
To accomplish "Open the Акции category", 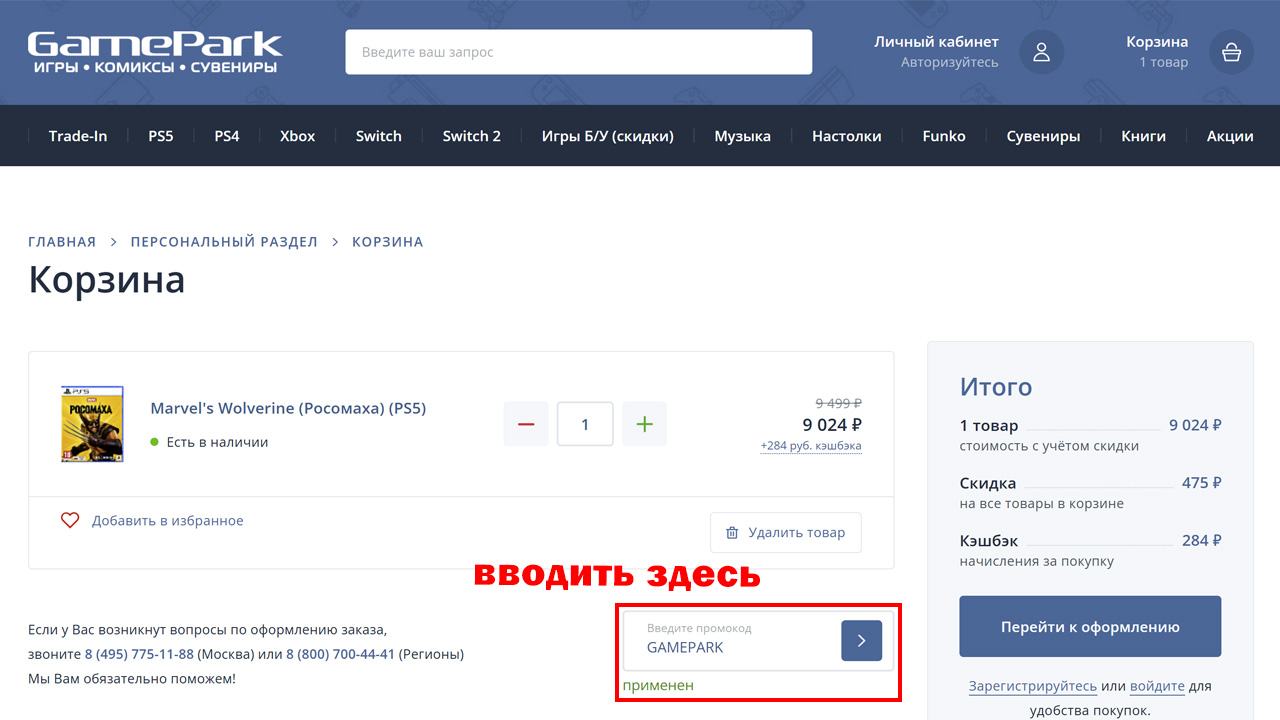I will pos(1230,136).
